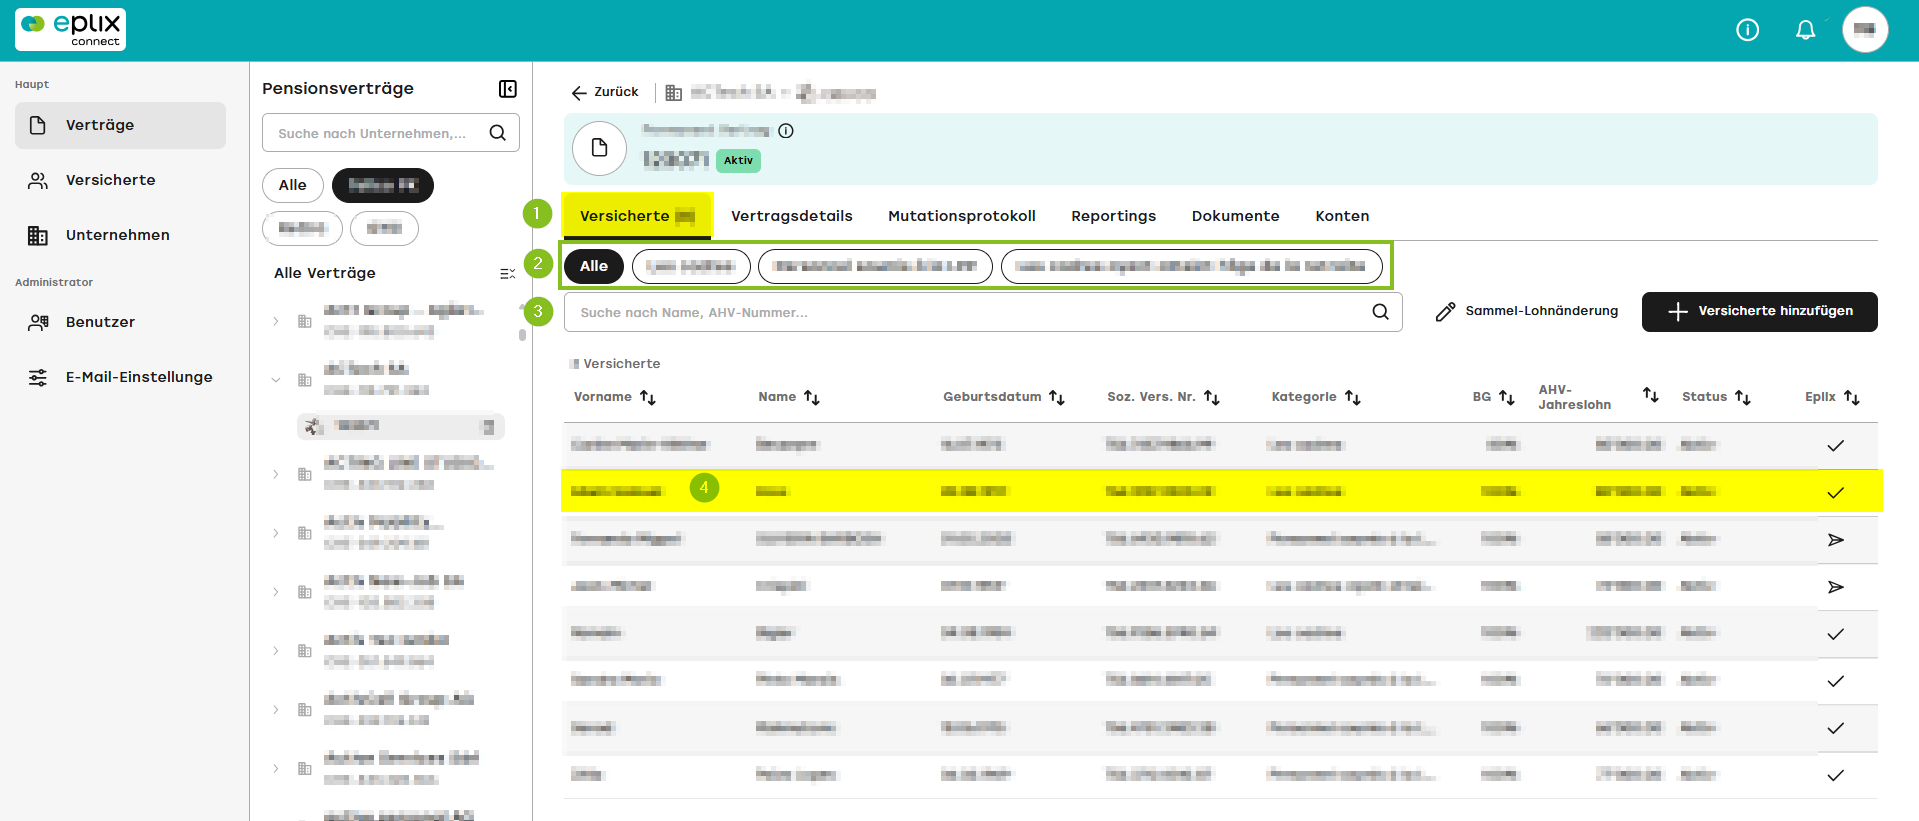This screenshot has width=1919, height=821.
Task: Open Versicherte in the sidebar
Action: [120, 180]
